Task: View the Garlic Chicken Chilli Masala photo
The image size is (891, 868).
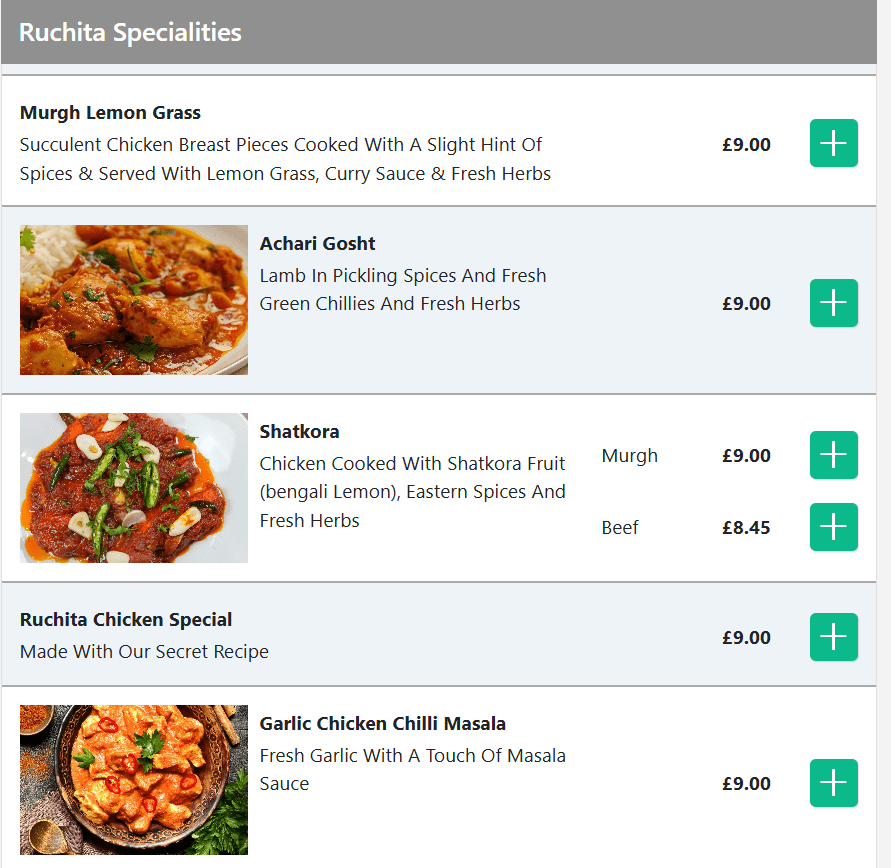Action: click(x=134, y=780)
